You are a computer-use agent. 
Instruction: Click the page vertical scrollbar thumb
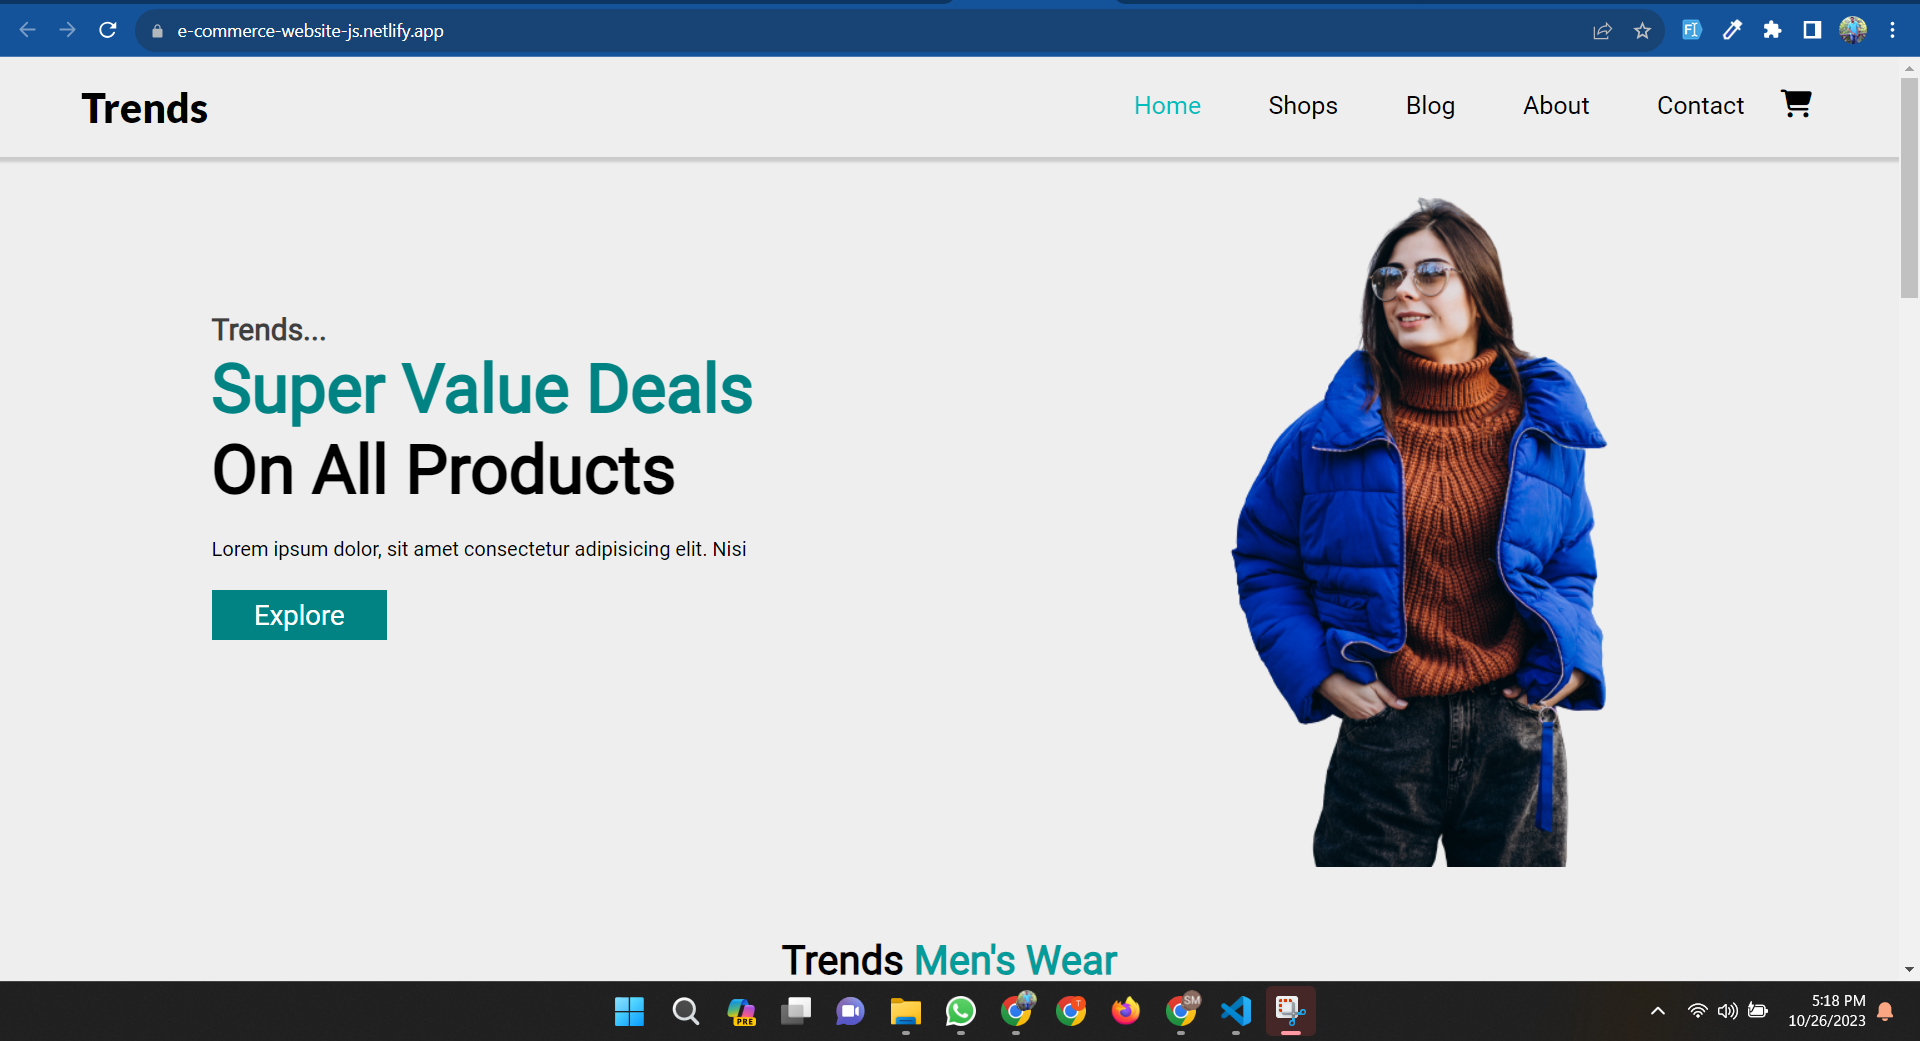(1909, 188)
